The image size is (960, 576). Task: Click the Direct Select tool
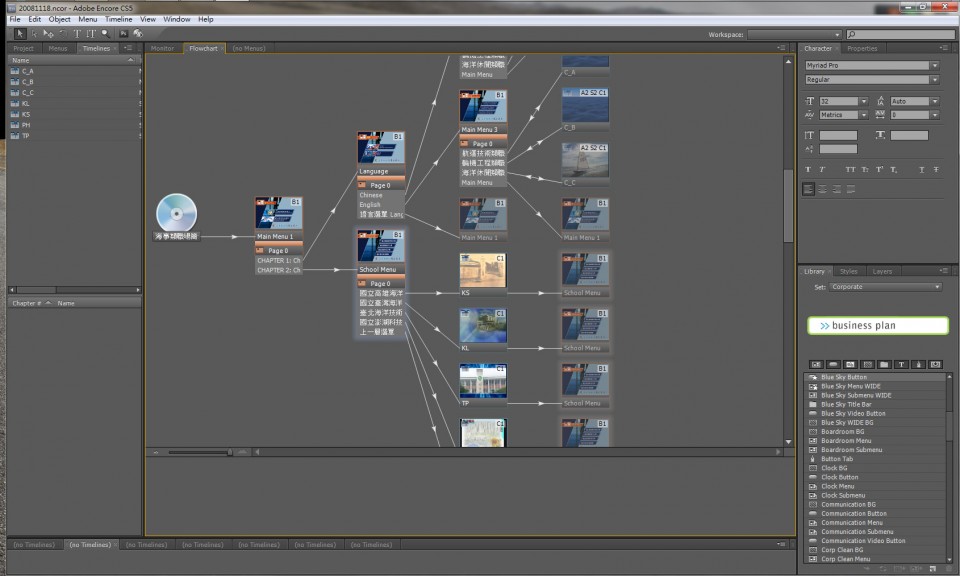34,33
